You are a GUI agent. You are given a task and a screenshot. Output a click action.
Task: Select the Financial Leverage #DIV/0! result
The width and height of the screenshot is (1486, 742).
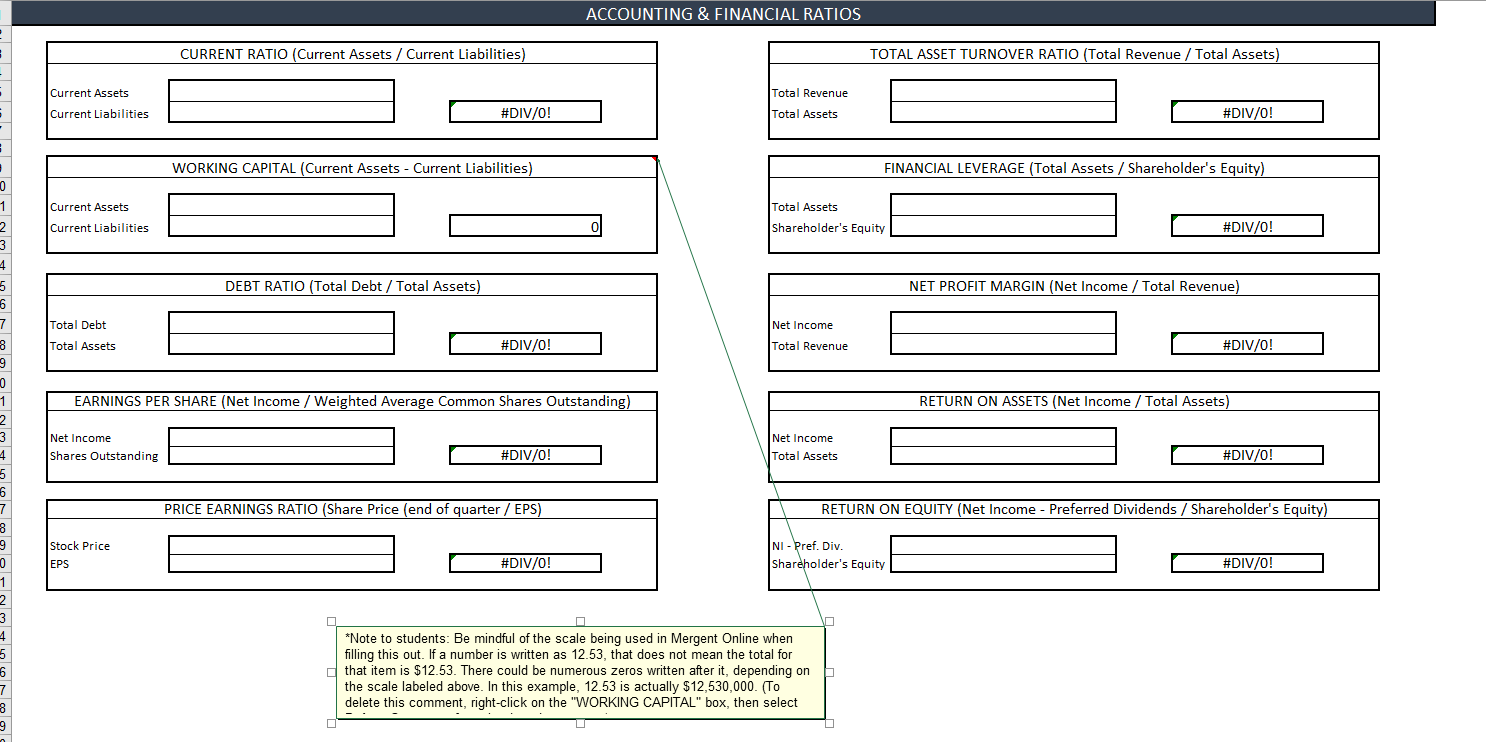1247,226
